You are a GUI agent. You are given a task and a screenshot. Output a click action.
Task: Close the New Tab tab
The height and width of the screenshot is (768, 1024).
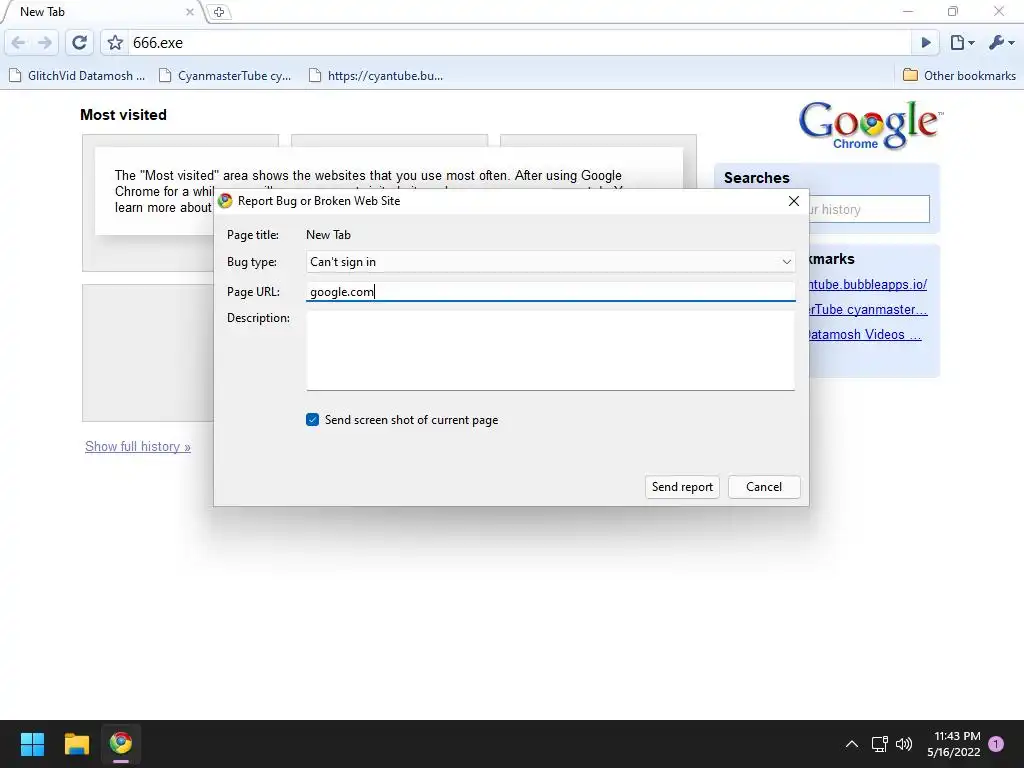pyautogui.click(x=189, y=12)
